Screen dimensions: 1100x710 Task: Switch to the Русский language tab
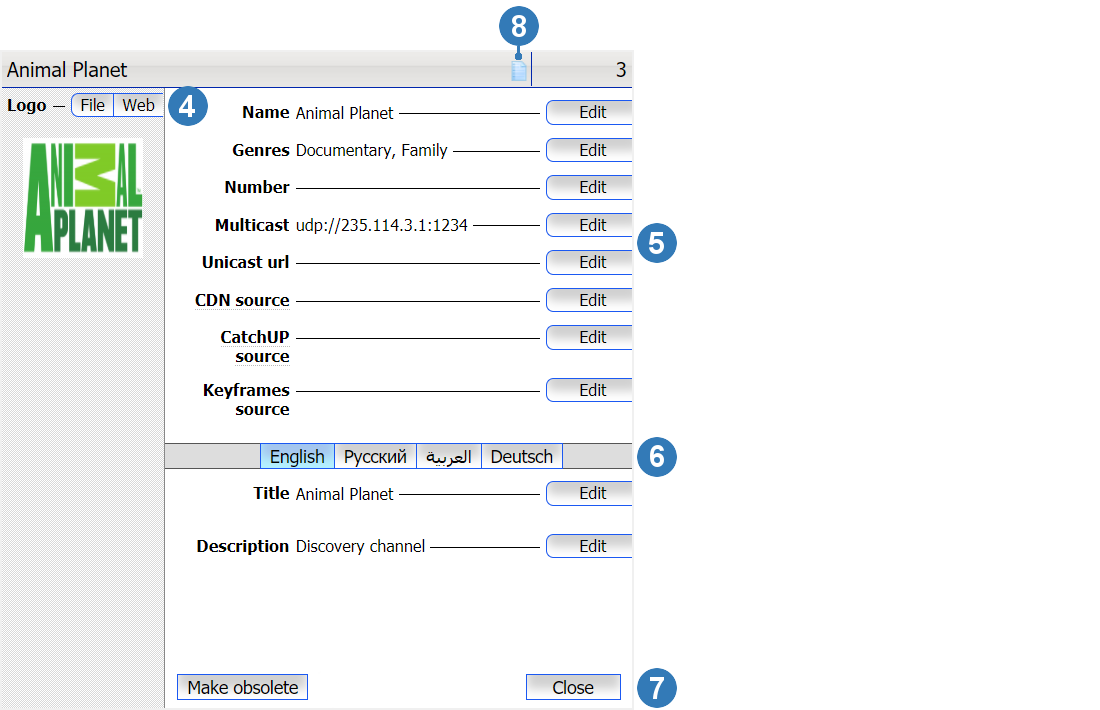click(375, 457)
